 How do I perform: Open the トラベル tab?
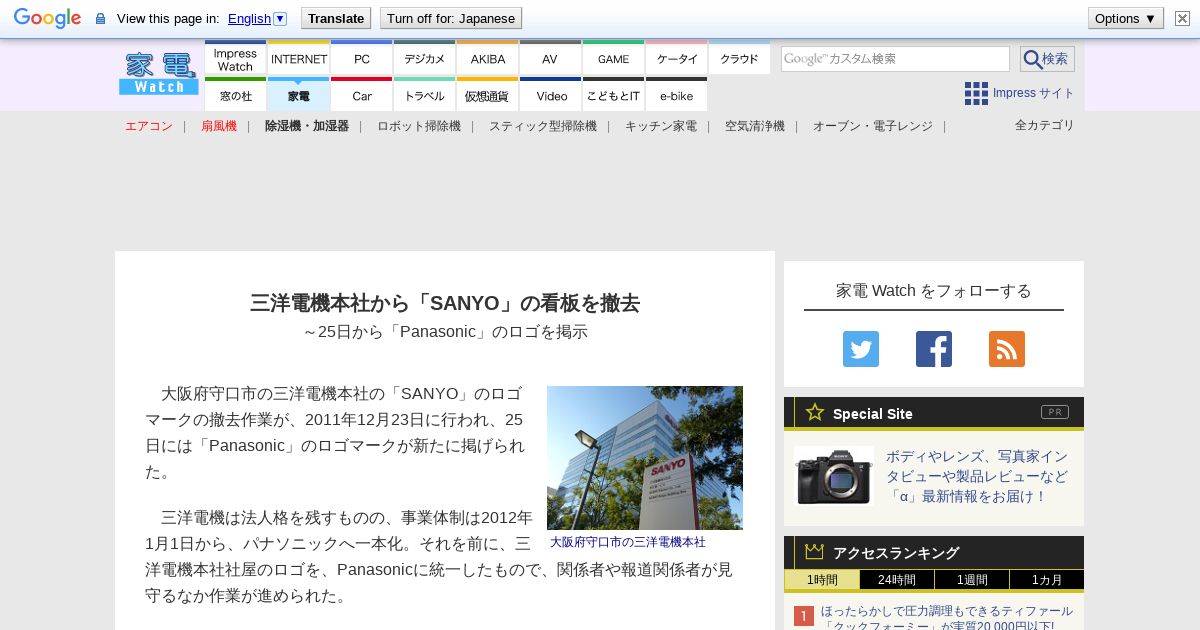pyautogui.click(x=425, y=95)
